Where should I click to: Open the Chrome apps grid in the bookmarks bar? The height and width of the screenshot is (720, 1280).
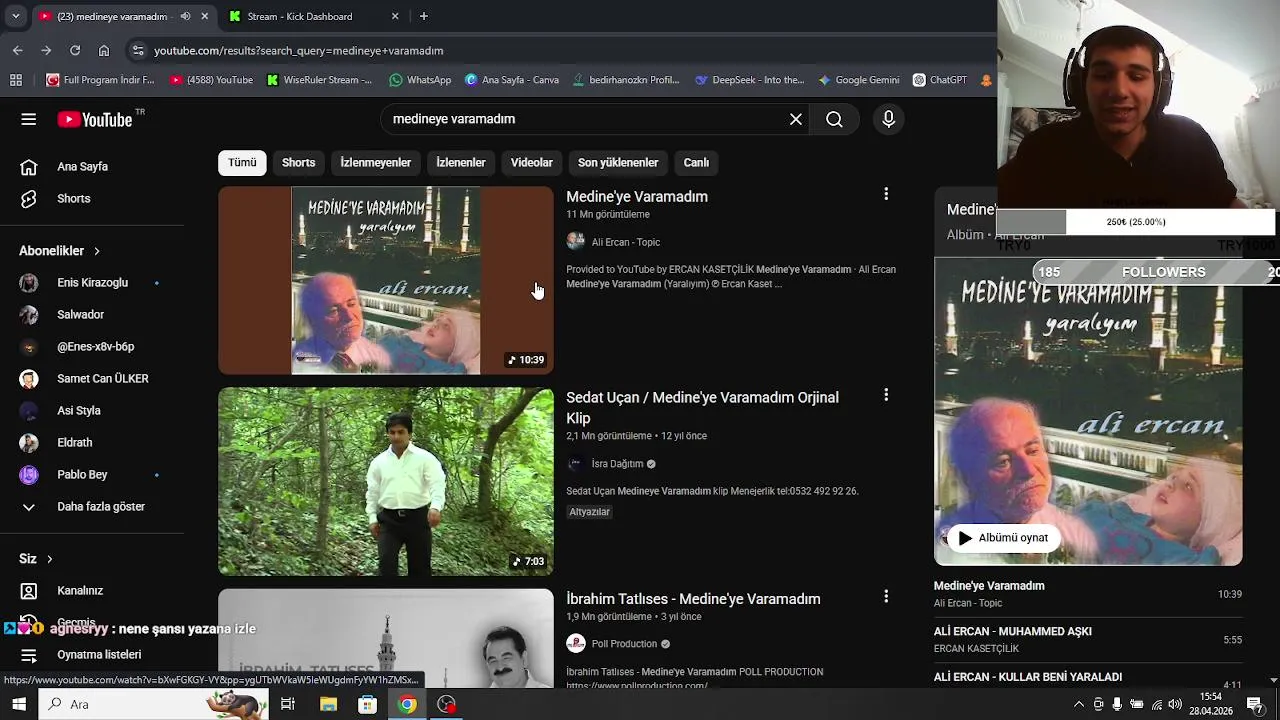[16, 80]
